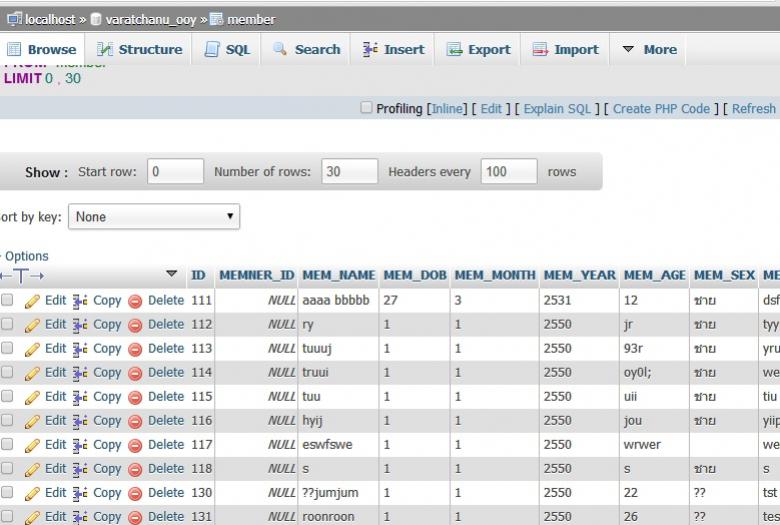Sort by the ID column header
The width and height of the screenshot is (780, 525).
pyautogui.click(x=198, y=275)
